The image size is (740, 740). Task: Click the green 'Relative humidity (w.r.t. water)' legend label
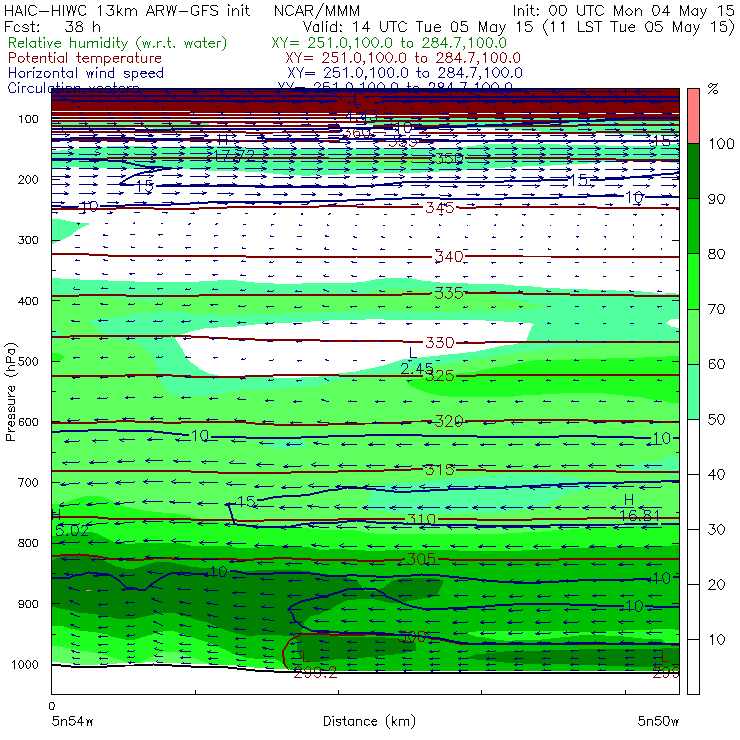[x=118, y=43]
